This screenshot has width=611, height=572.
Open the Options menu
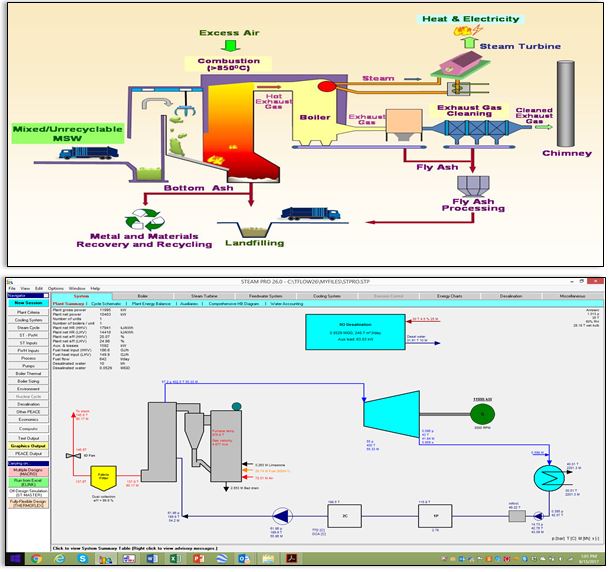coord(56,288)
